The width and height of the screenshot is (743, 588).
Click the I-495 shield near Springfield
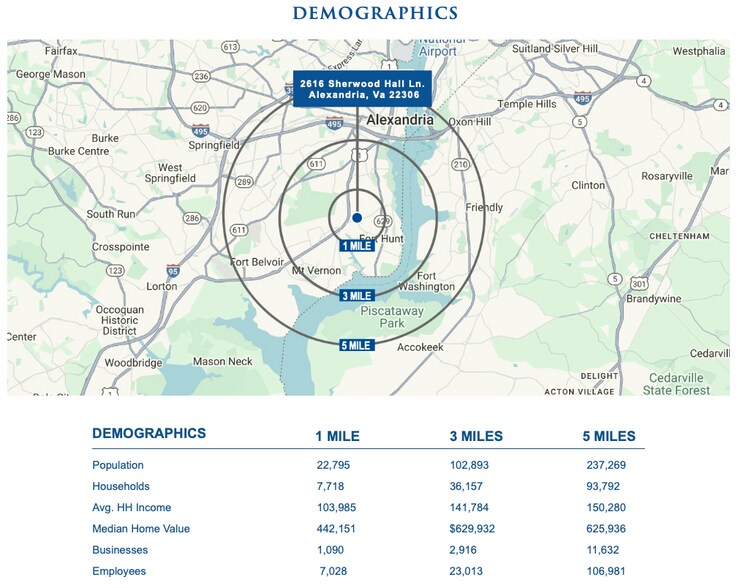pyautogui.click(x=199, y=131)
